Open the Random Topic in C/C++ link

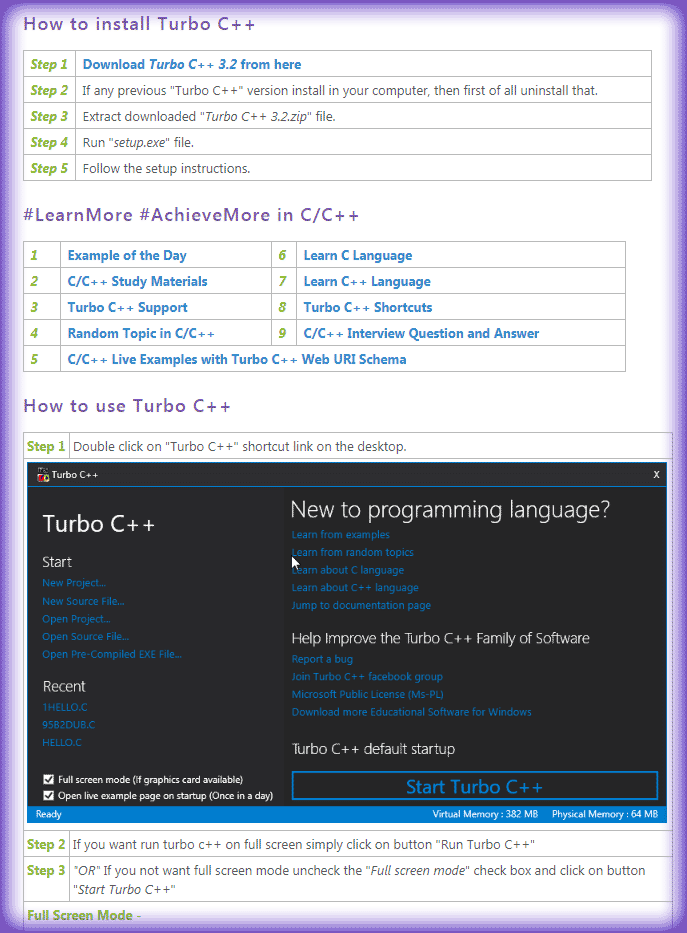pyautogui.click(x=141, y=333)
